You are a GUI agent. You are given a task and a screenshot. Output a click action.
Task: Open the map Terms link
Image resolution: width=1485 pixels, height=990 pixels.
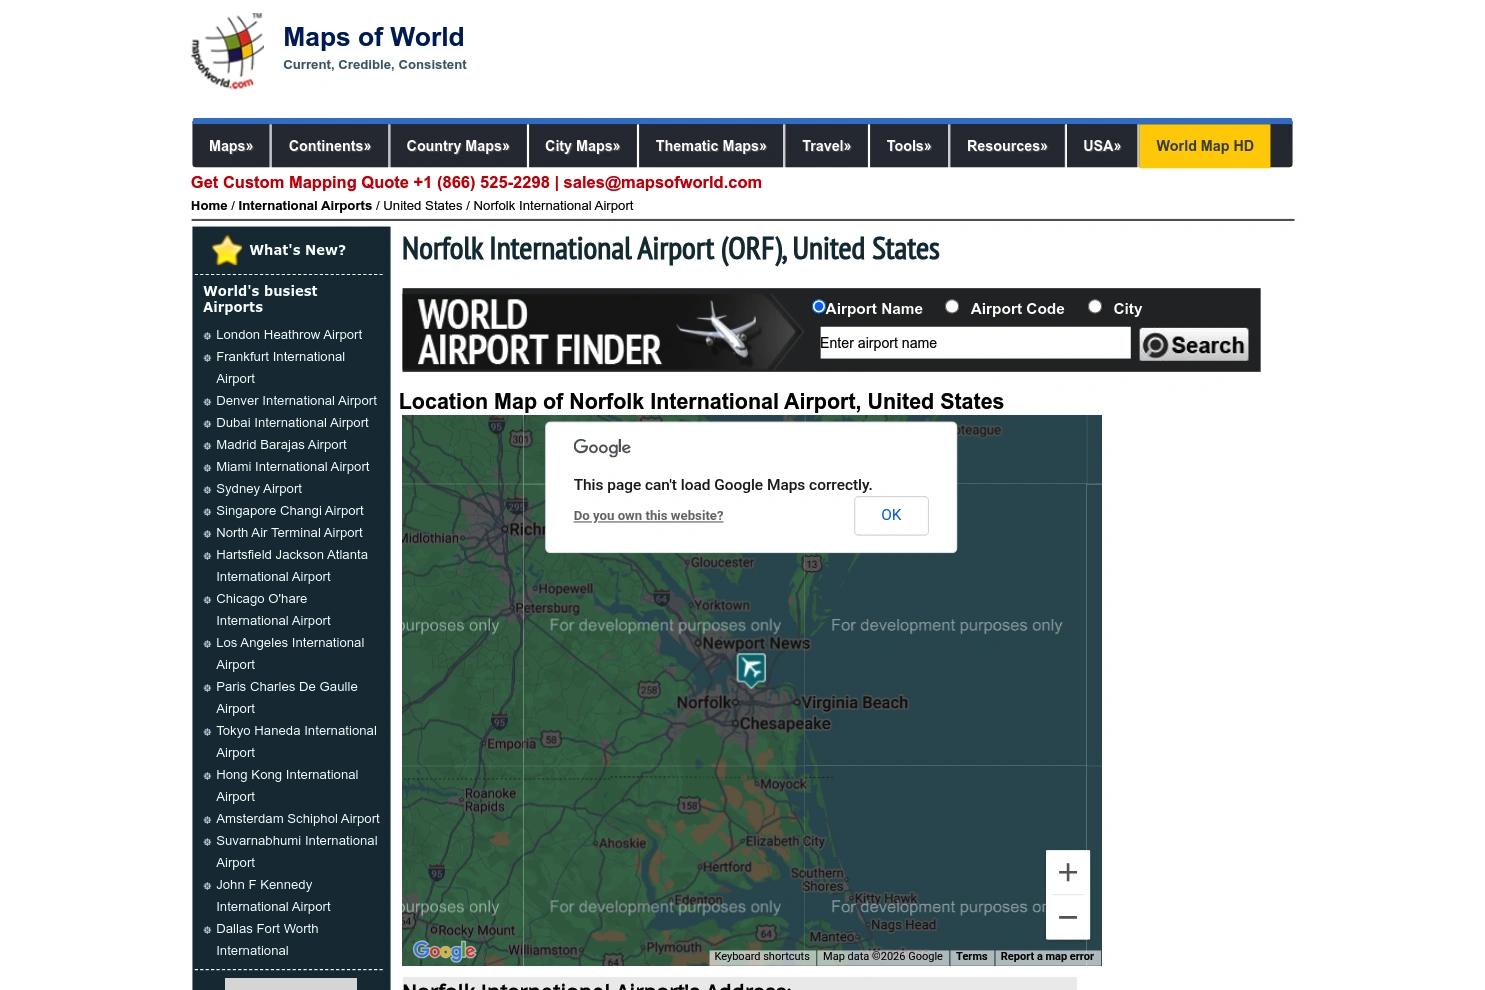(971, 957)
